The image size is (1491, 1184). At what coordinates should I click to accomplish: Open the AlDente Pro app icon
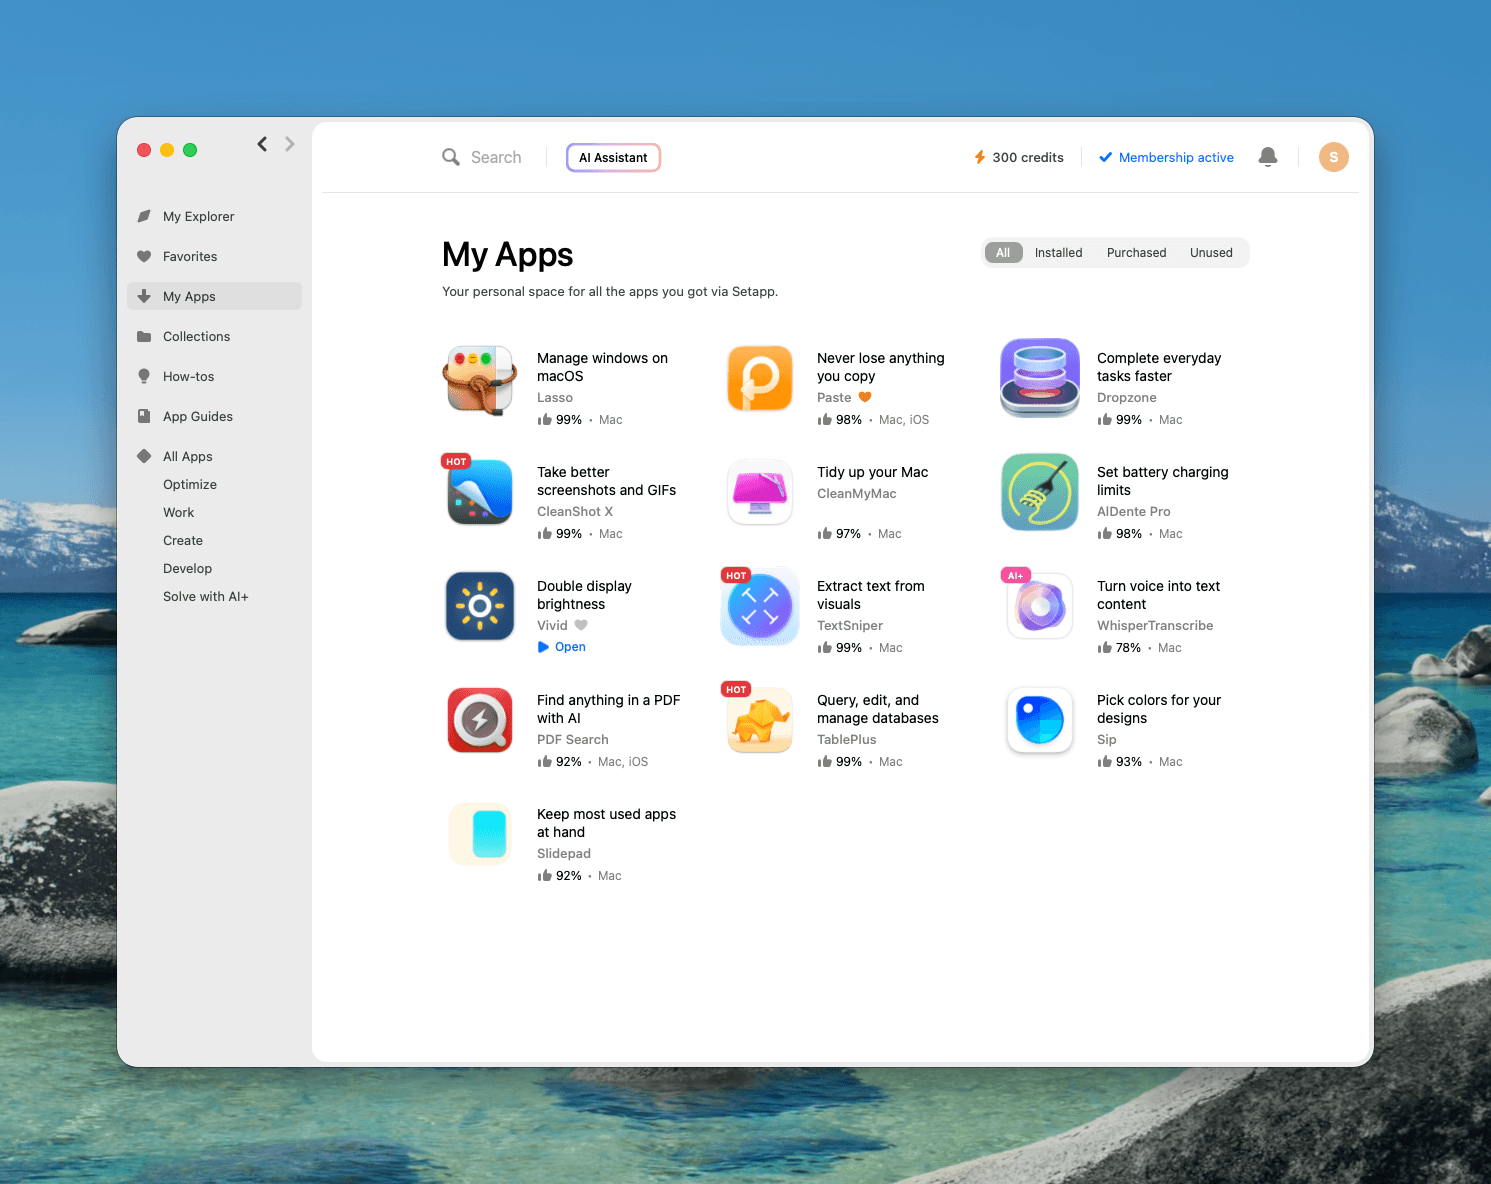pos(1040,492)
